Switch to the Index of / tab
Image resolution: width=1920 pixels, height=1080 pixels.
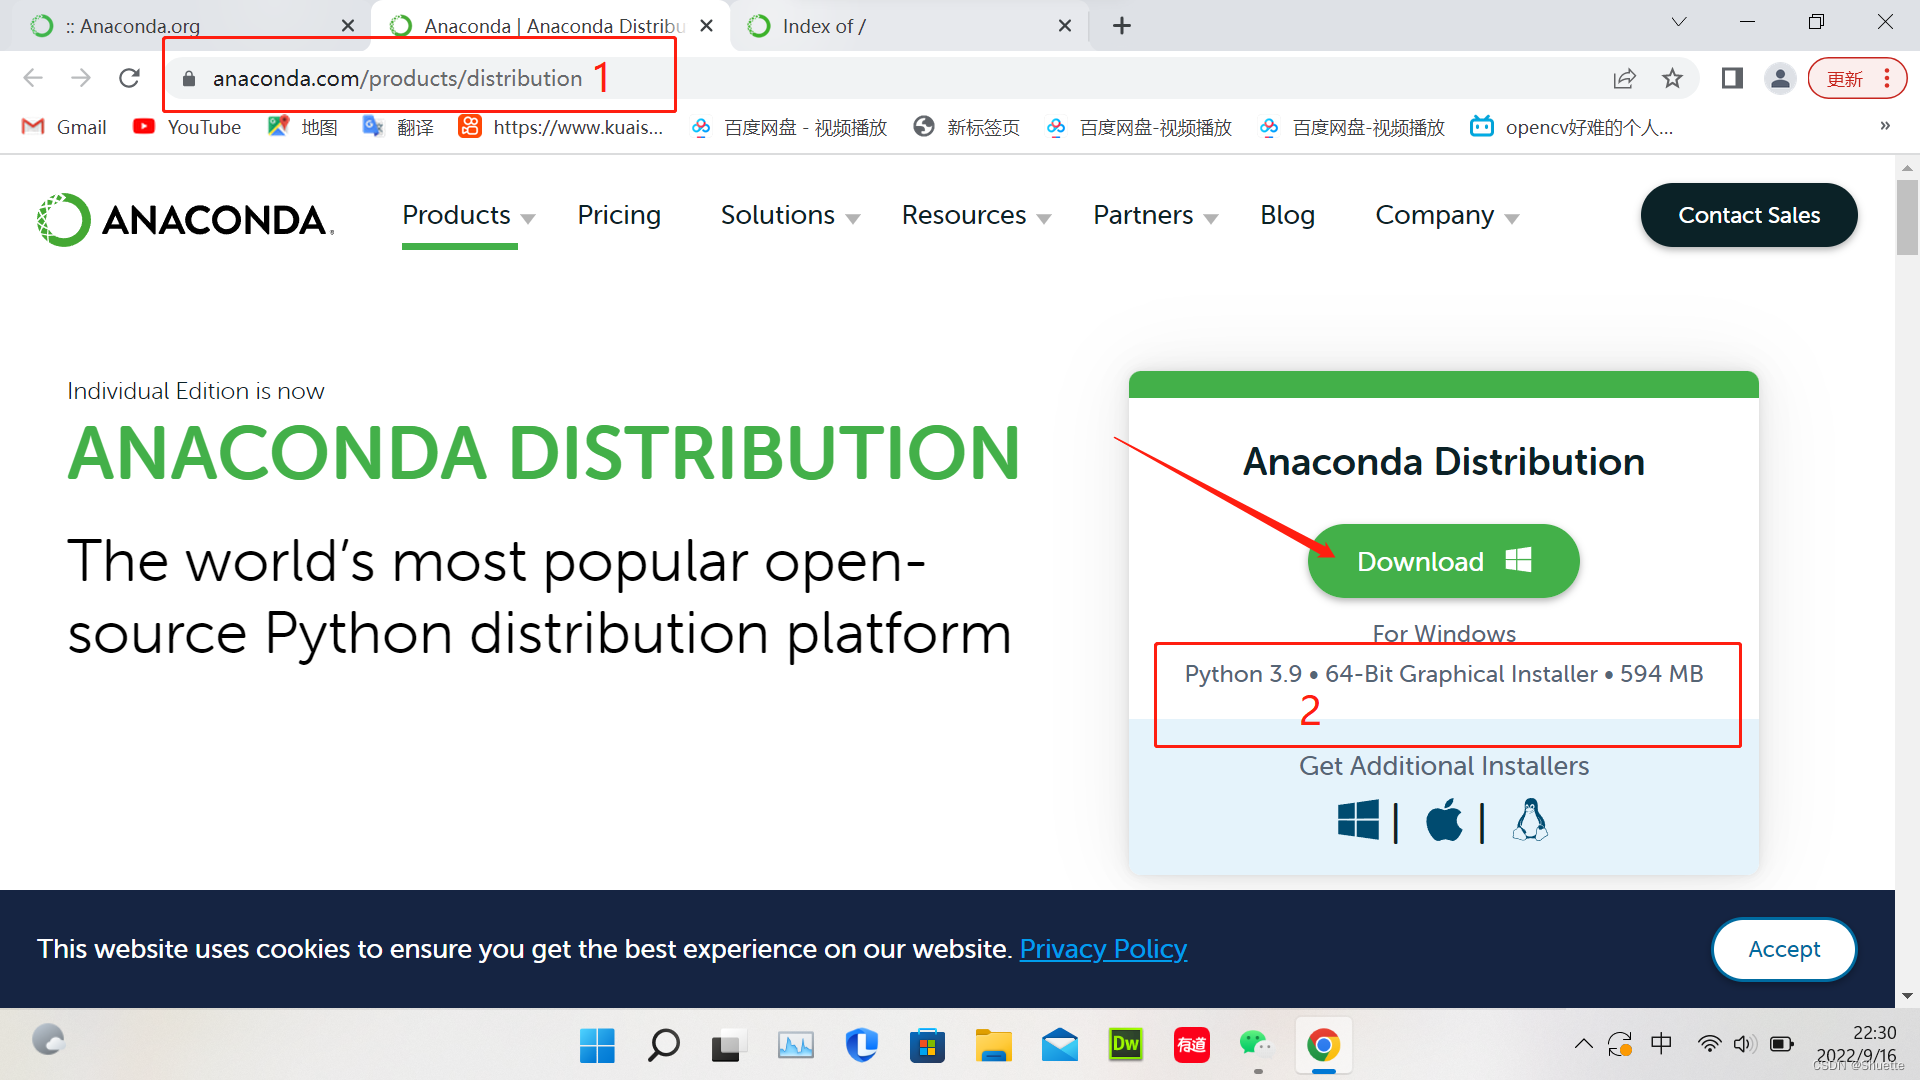coord(900,26)
